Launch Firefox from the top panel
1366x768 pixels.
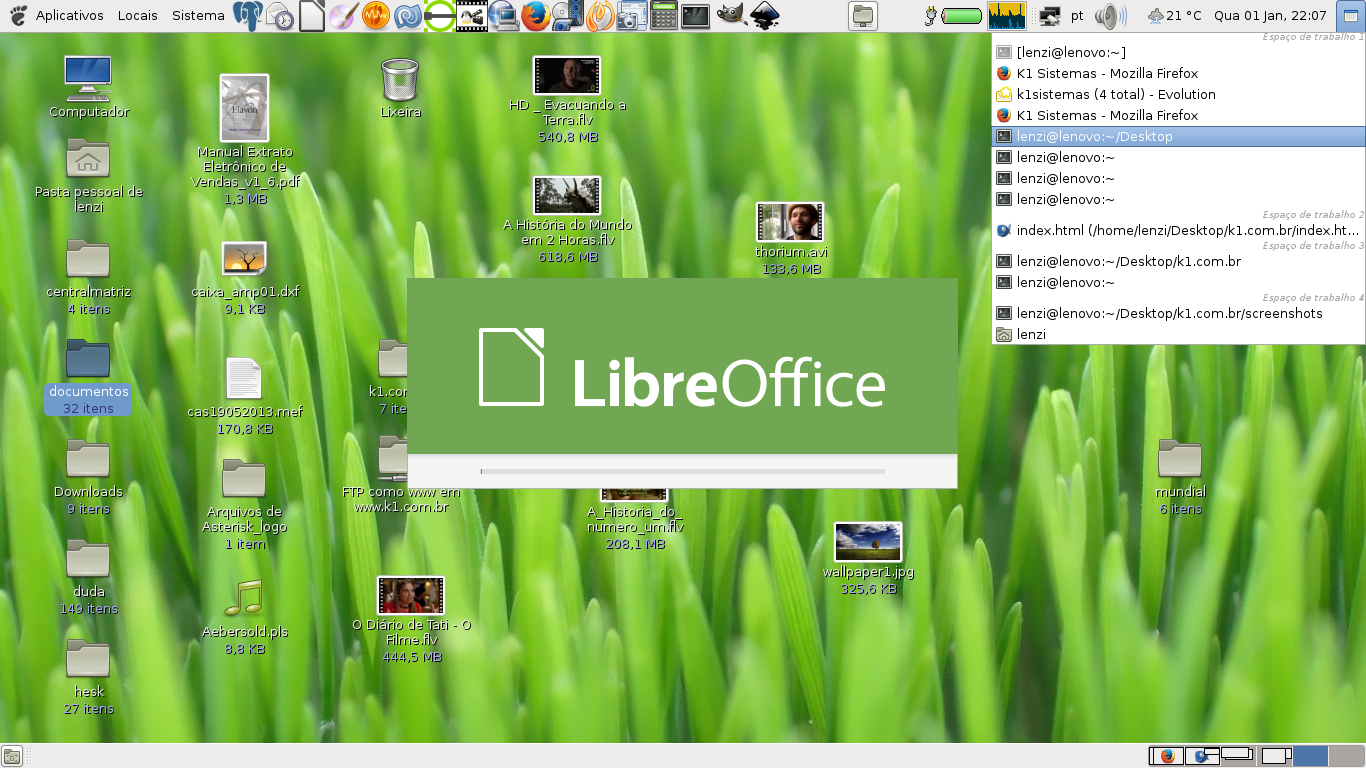(x=535, y=16)
